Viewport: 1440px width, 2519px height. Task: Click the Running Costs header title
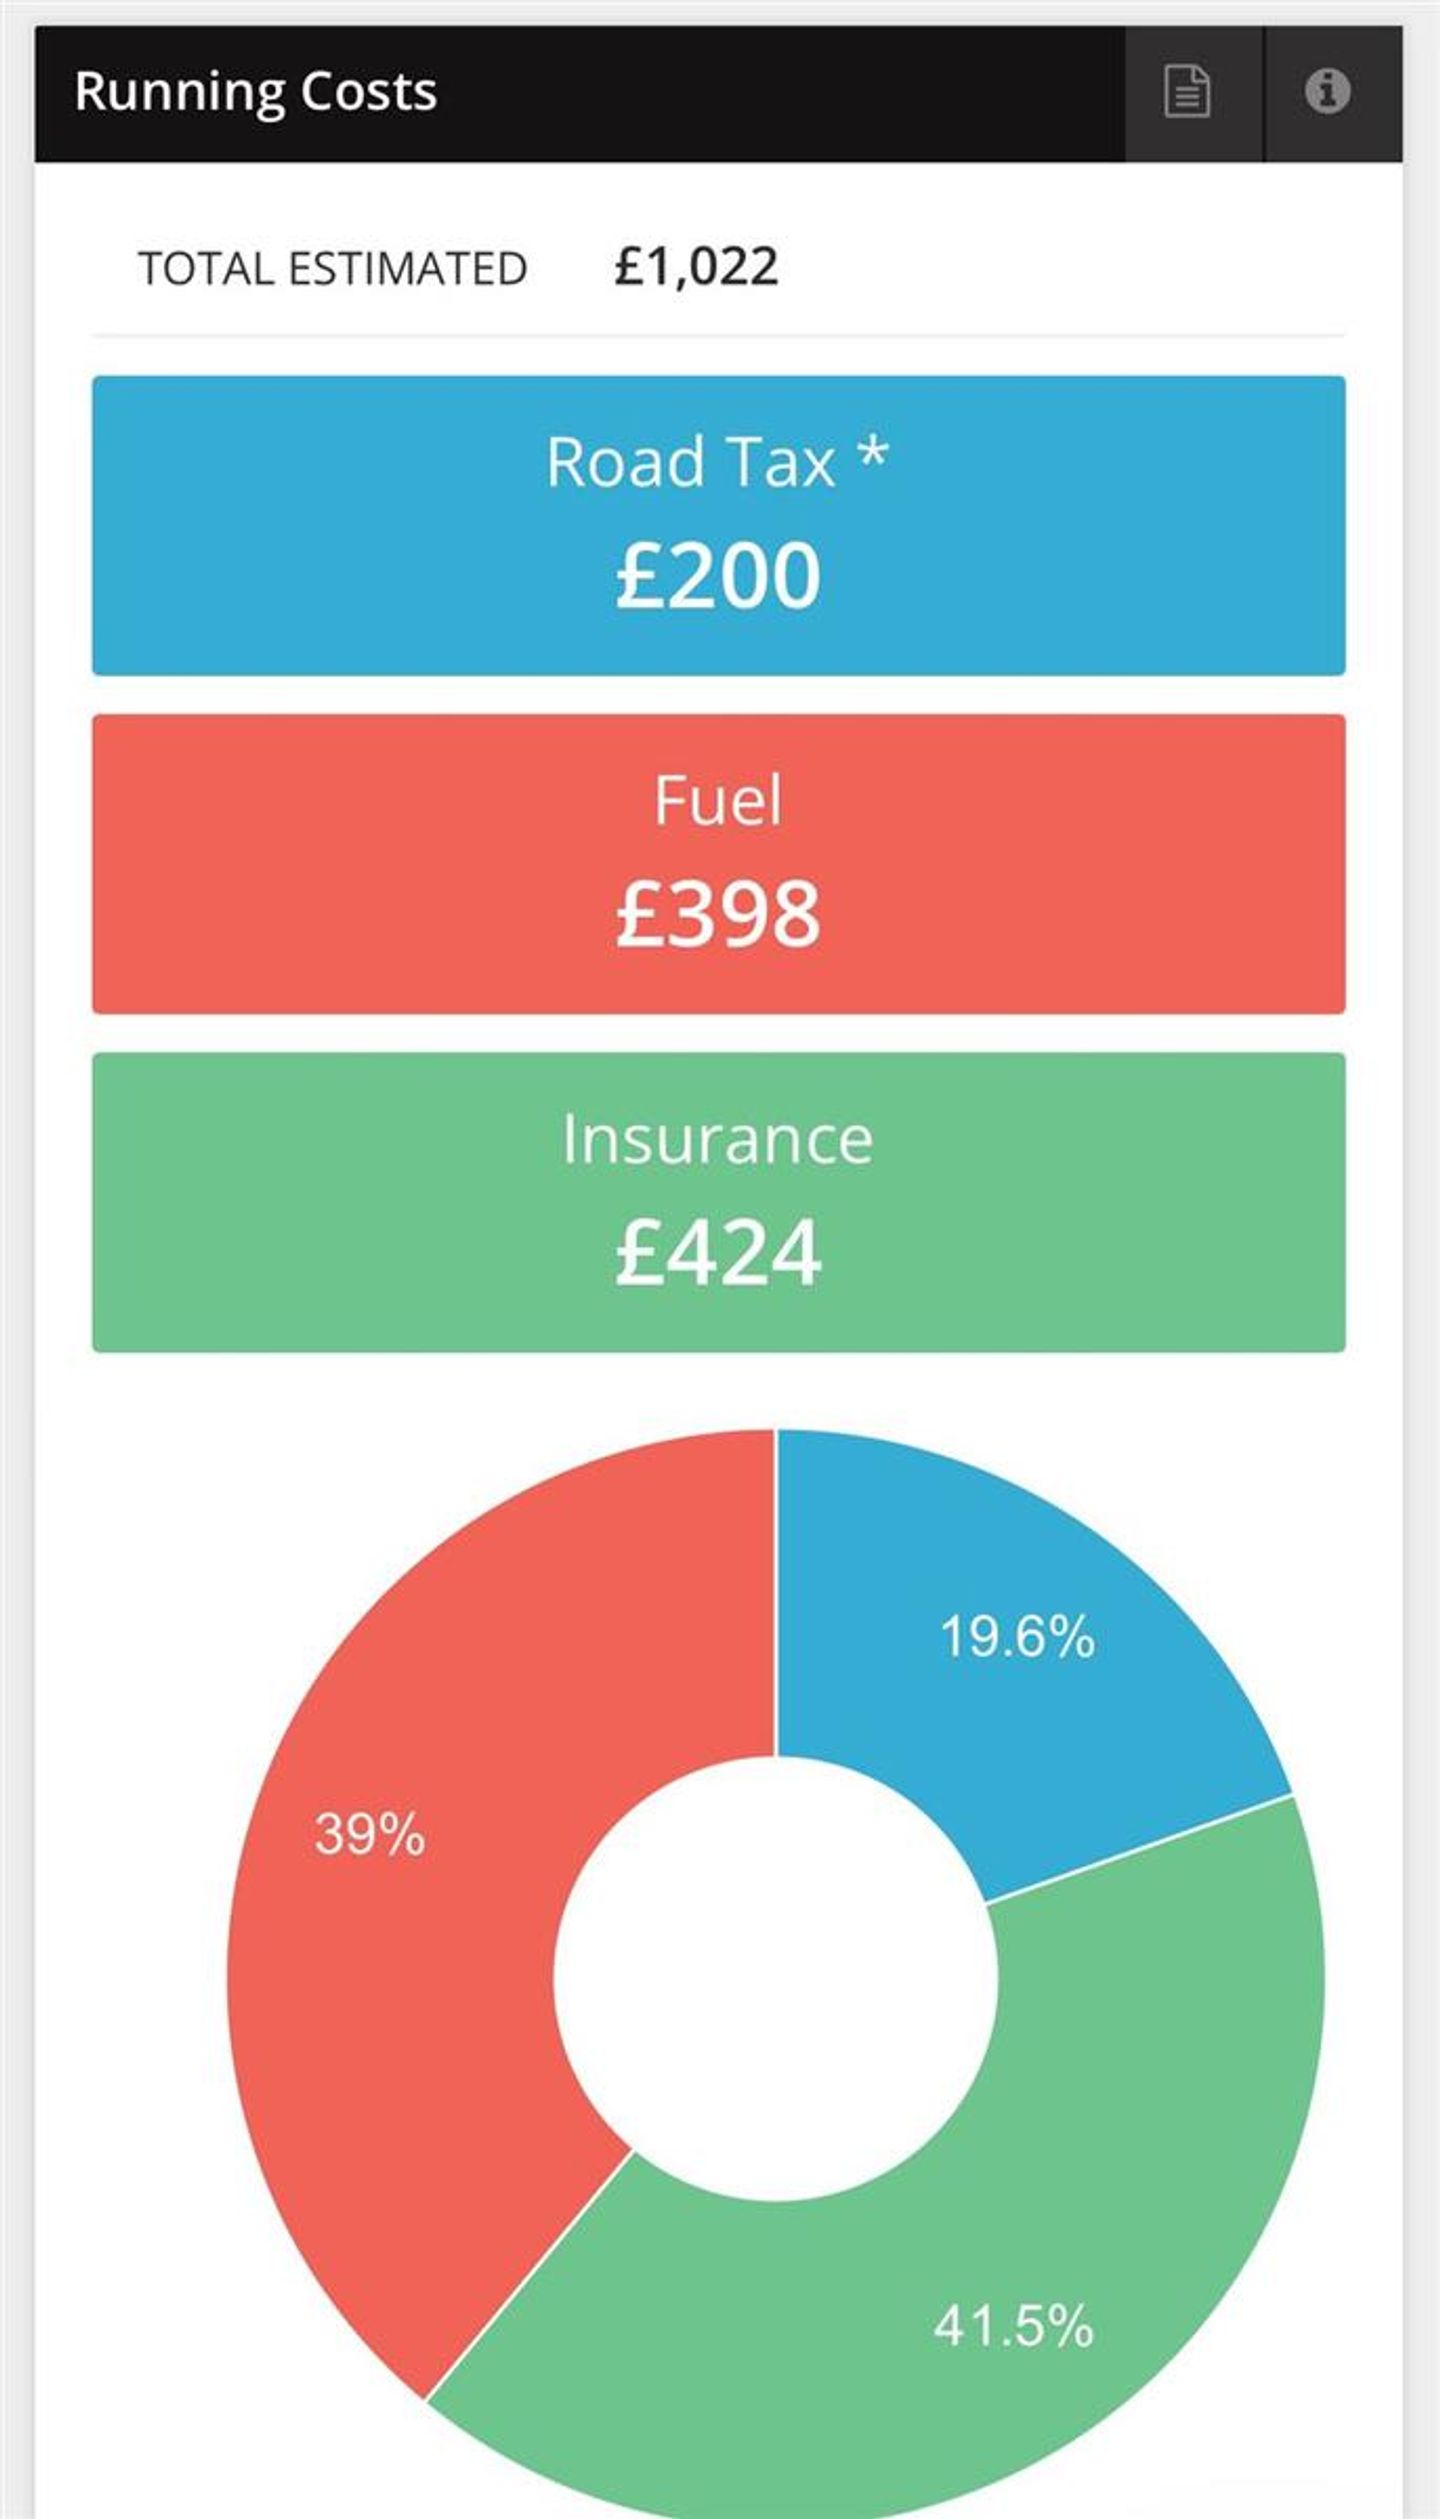255,92
